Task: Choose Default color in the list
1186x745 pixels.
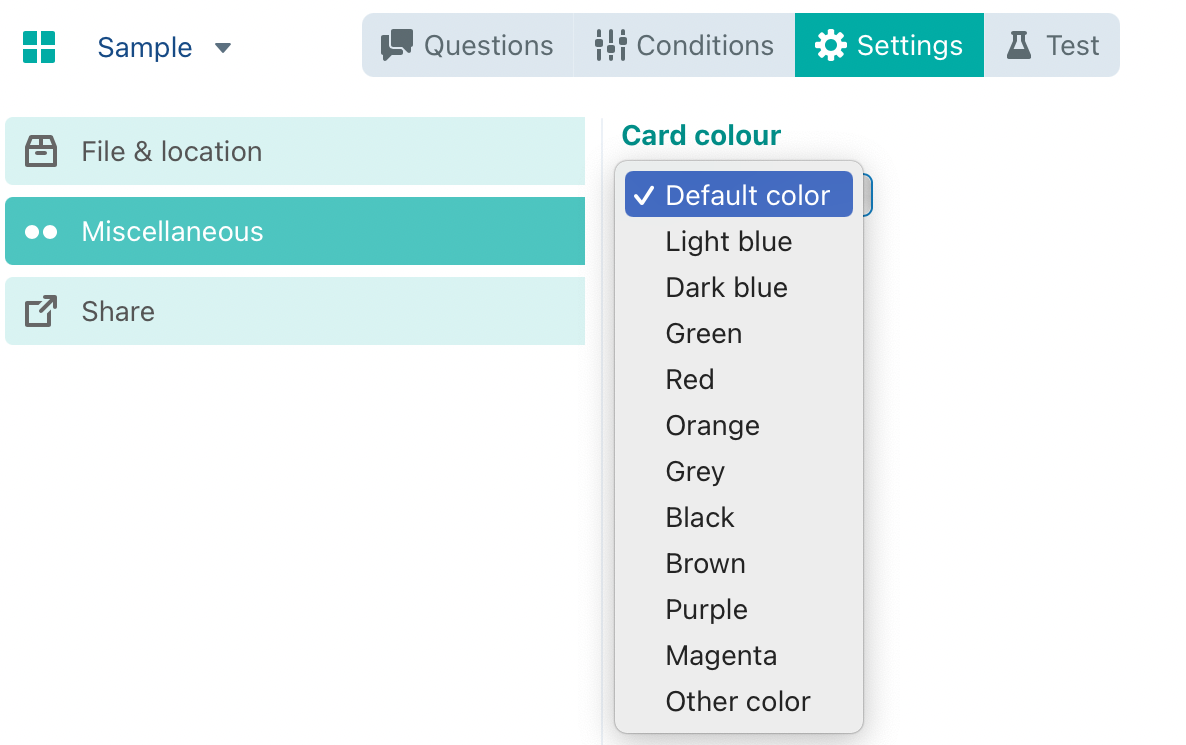Action: [747, 195]
